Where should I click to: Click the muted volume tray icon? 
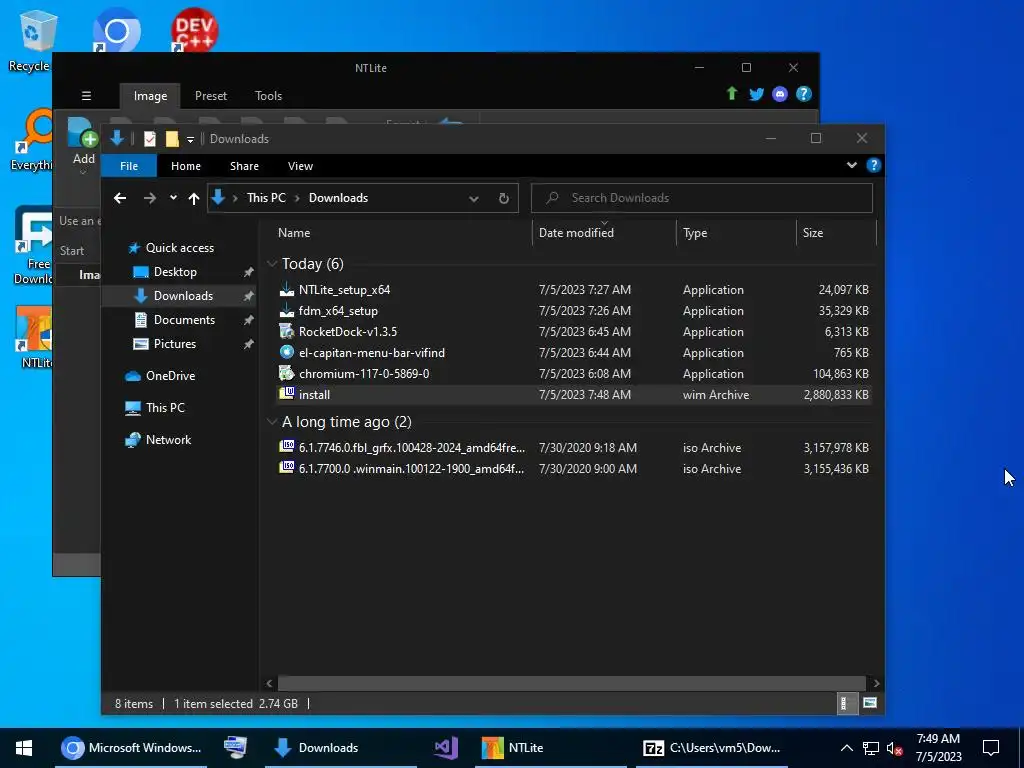coord(895,748)
